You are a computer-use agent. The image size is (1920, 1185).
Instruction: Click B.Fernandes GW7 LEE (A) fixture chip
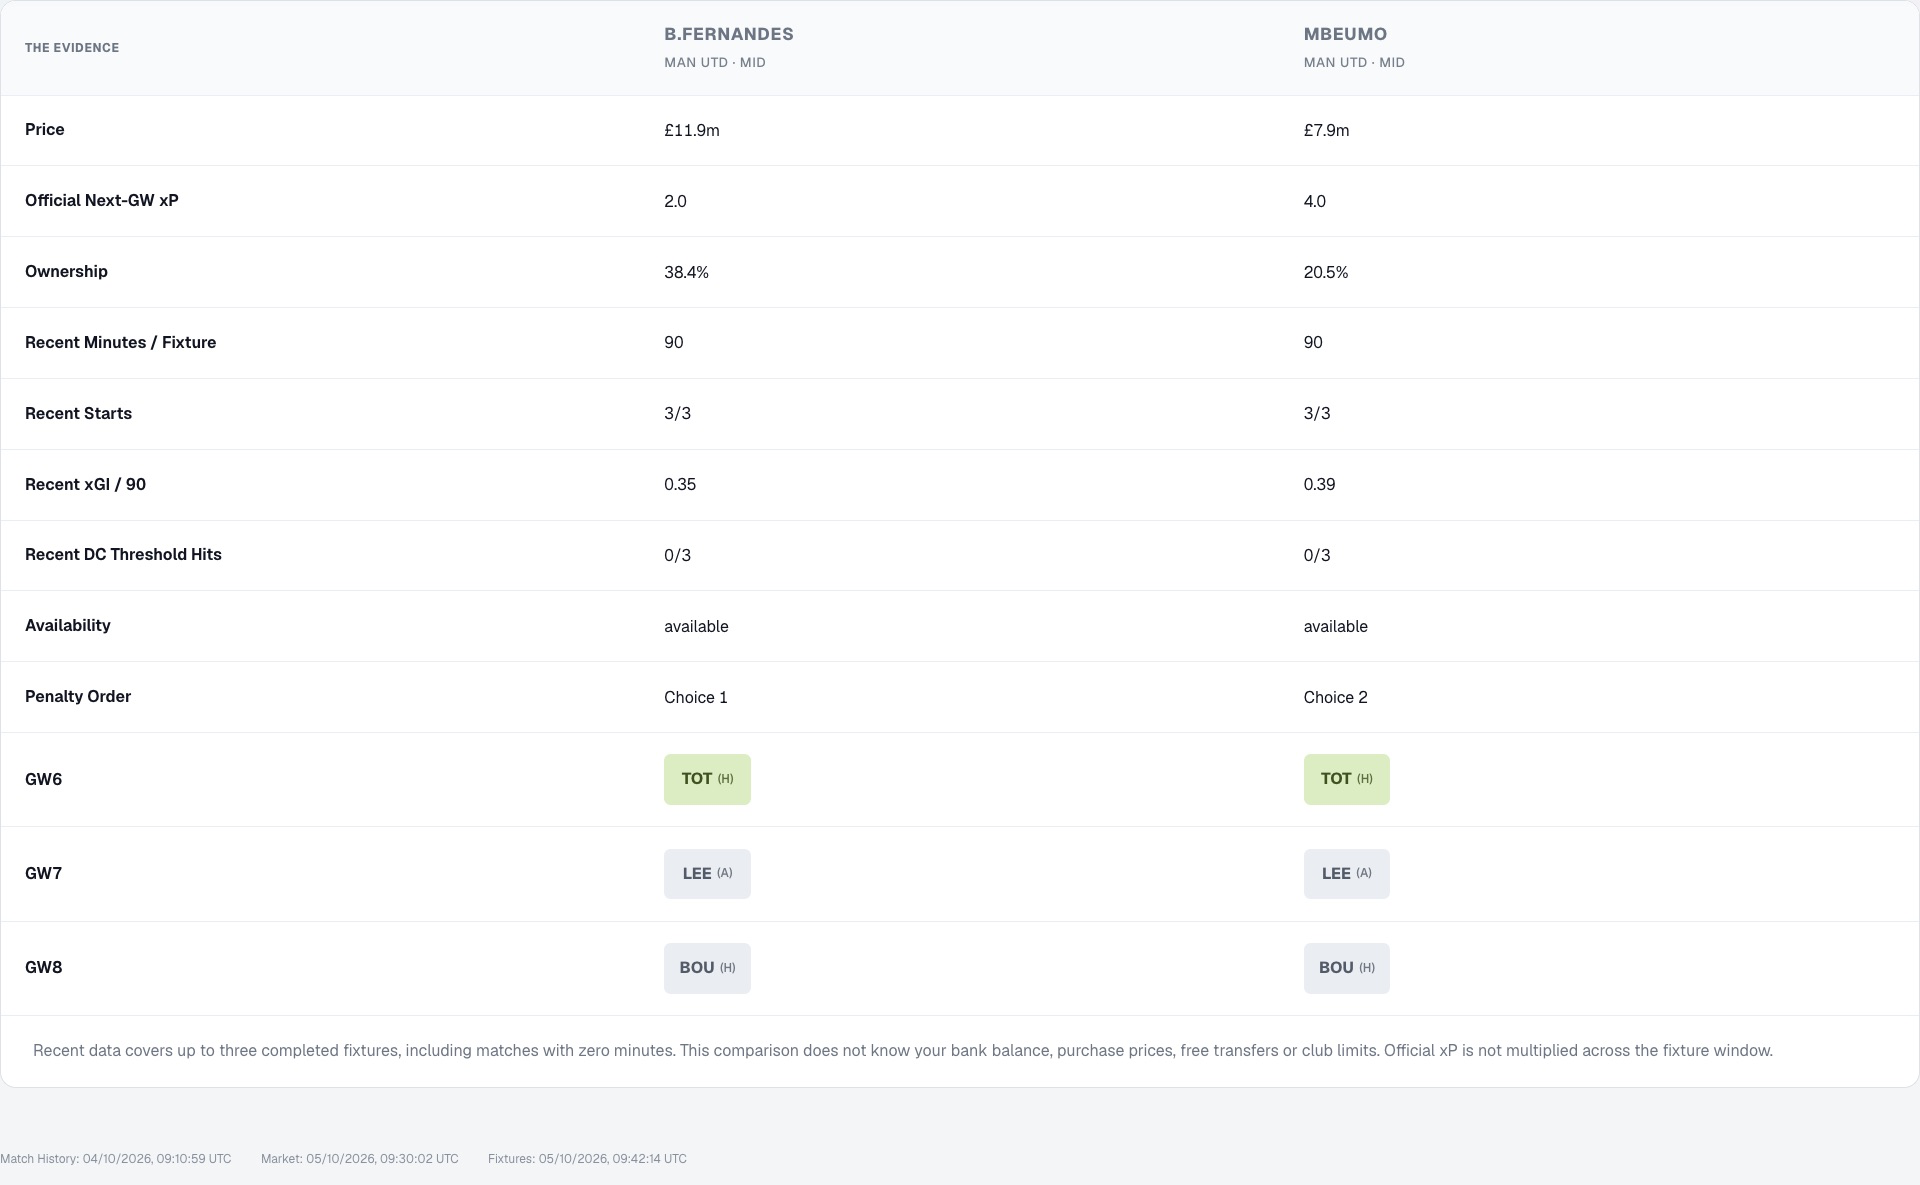(x=707, y=874)
